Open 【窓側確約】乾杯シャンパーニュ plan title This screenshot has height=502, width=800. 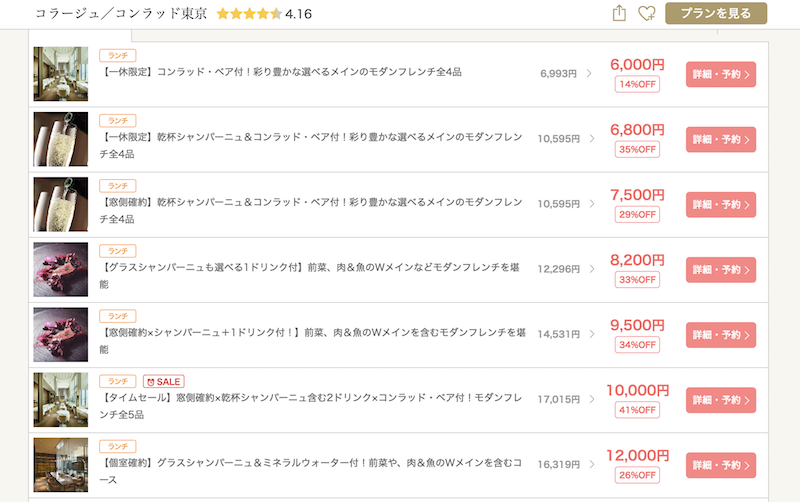point(311,211)
